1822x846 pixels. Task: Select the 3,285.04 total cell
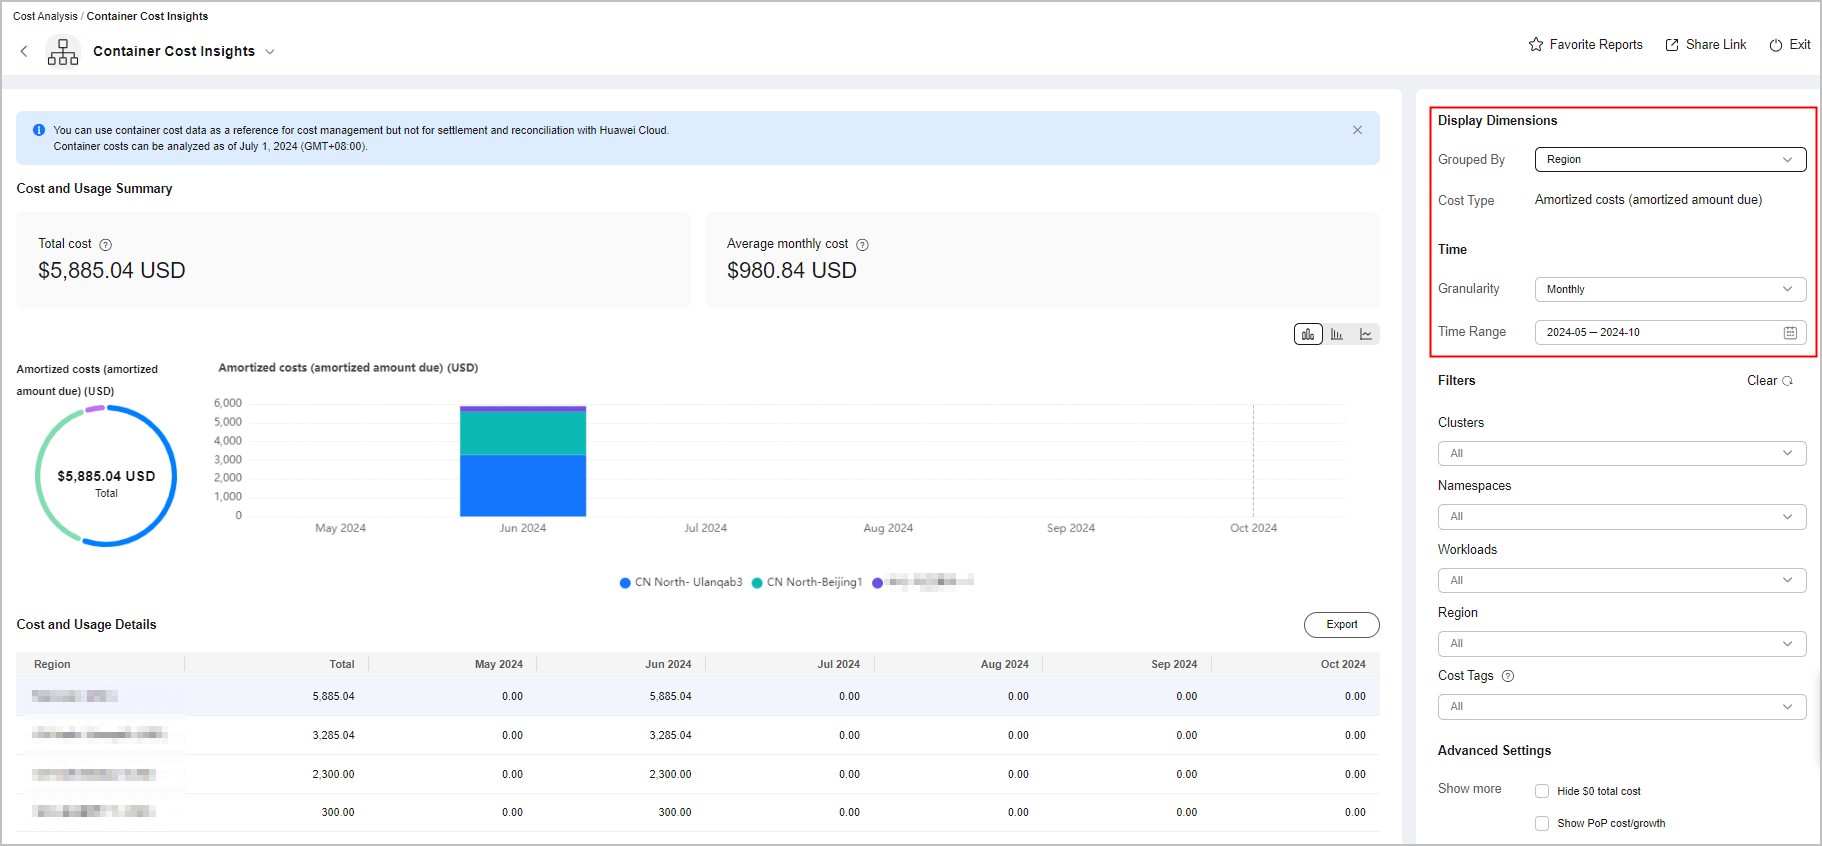333,735
